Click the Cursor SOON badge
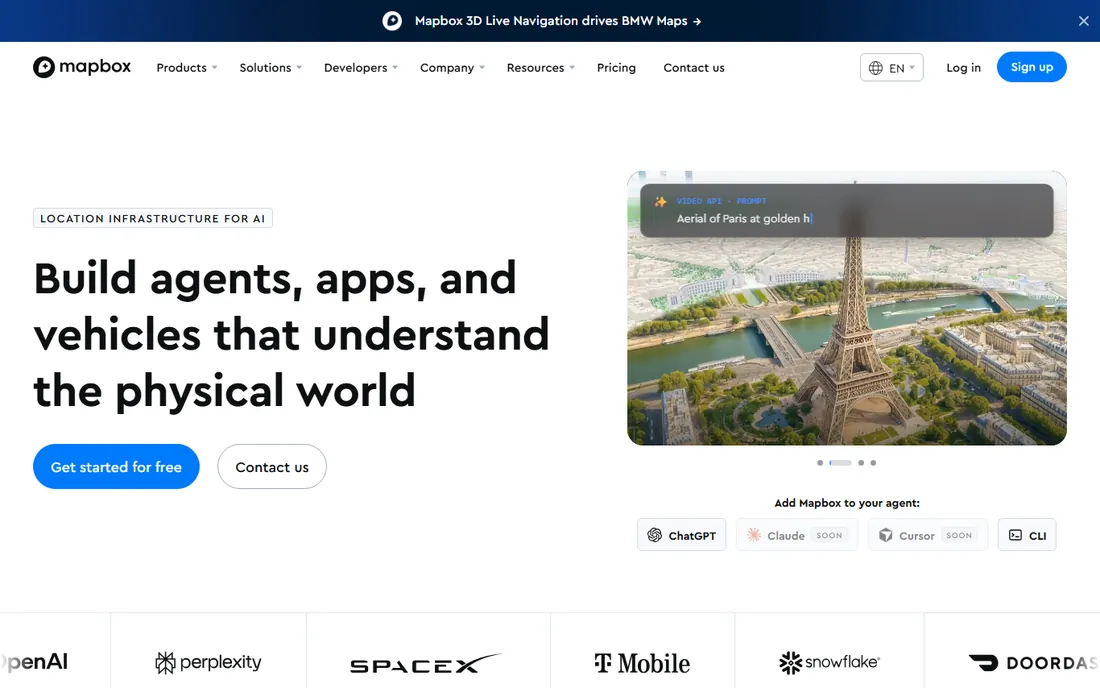The image size is (1100, 688). 959,535
